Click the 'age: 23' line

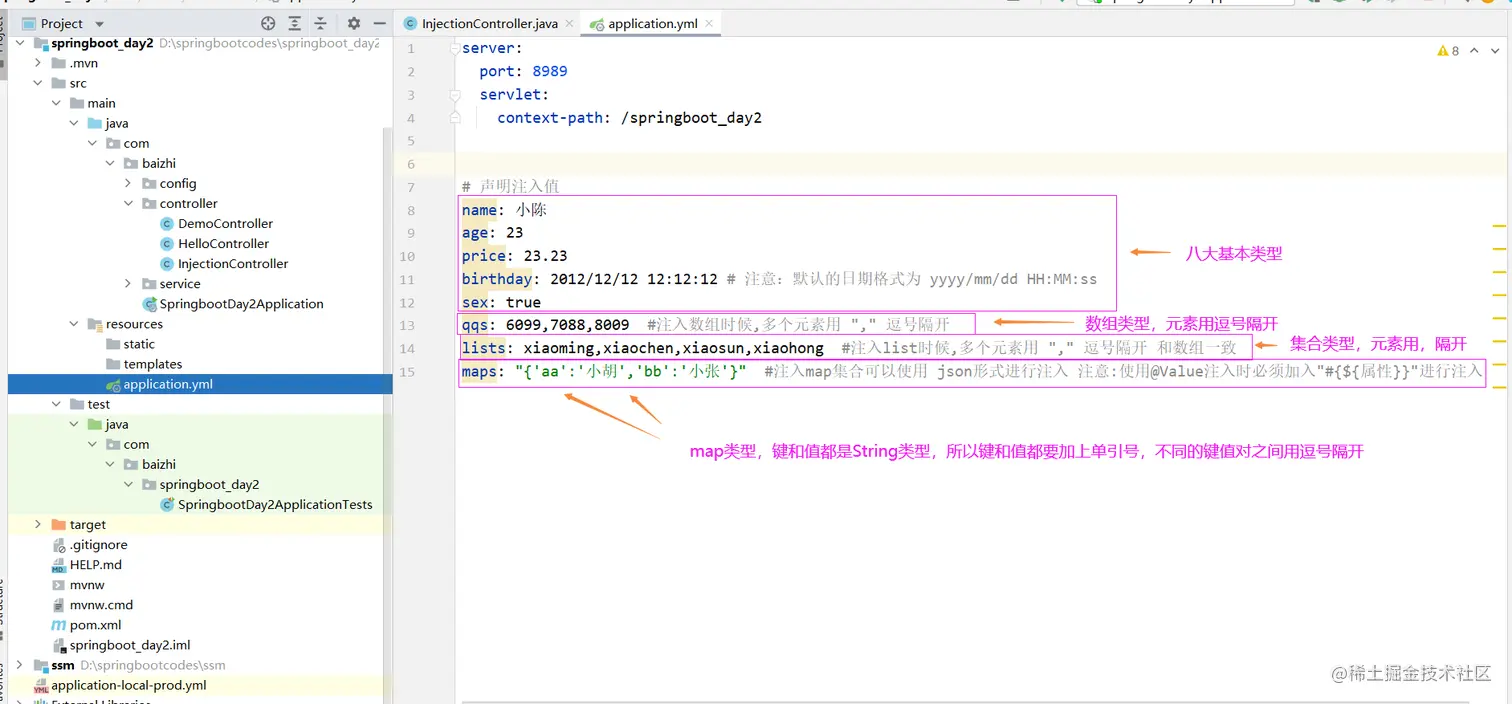point(492,232)
